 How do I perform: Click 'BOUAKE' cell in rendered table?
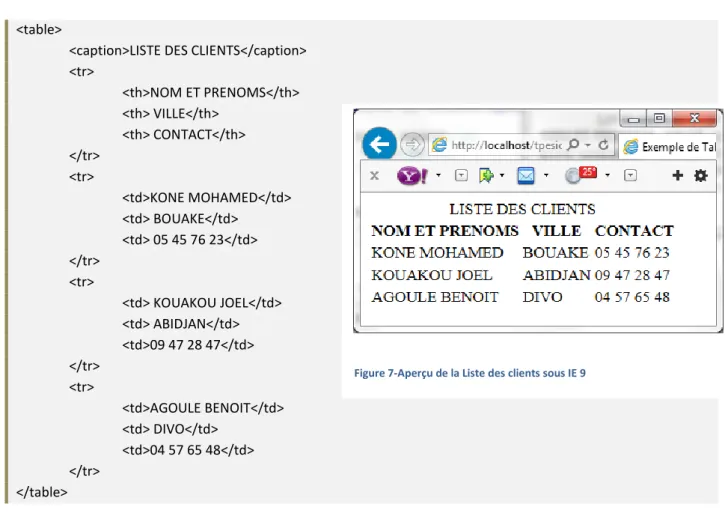[555, 253]
